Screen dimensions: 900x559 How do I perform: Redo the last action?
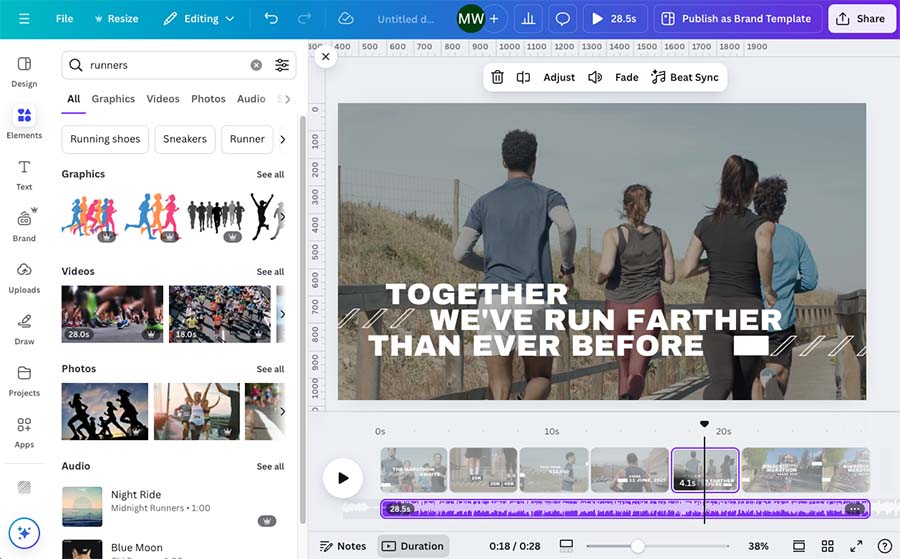[304, 19]
